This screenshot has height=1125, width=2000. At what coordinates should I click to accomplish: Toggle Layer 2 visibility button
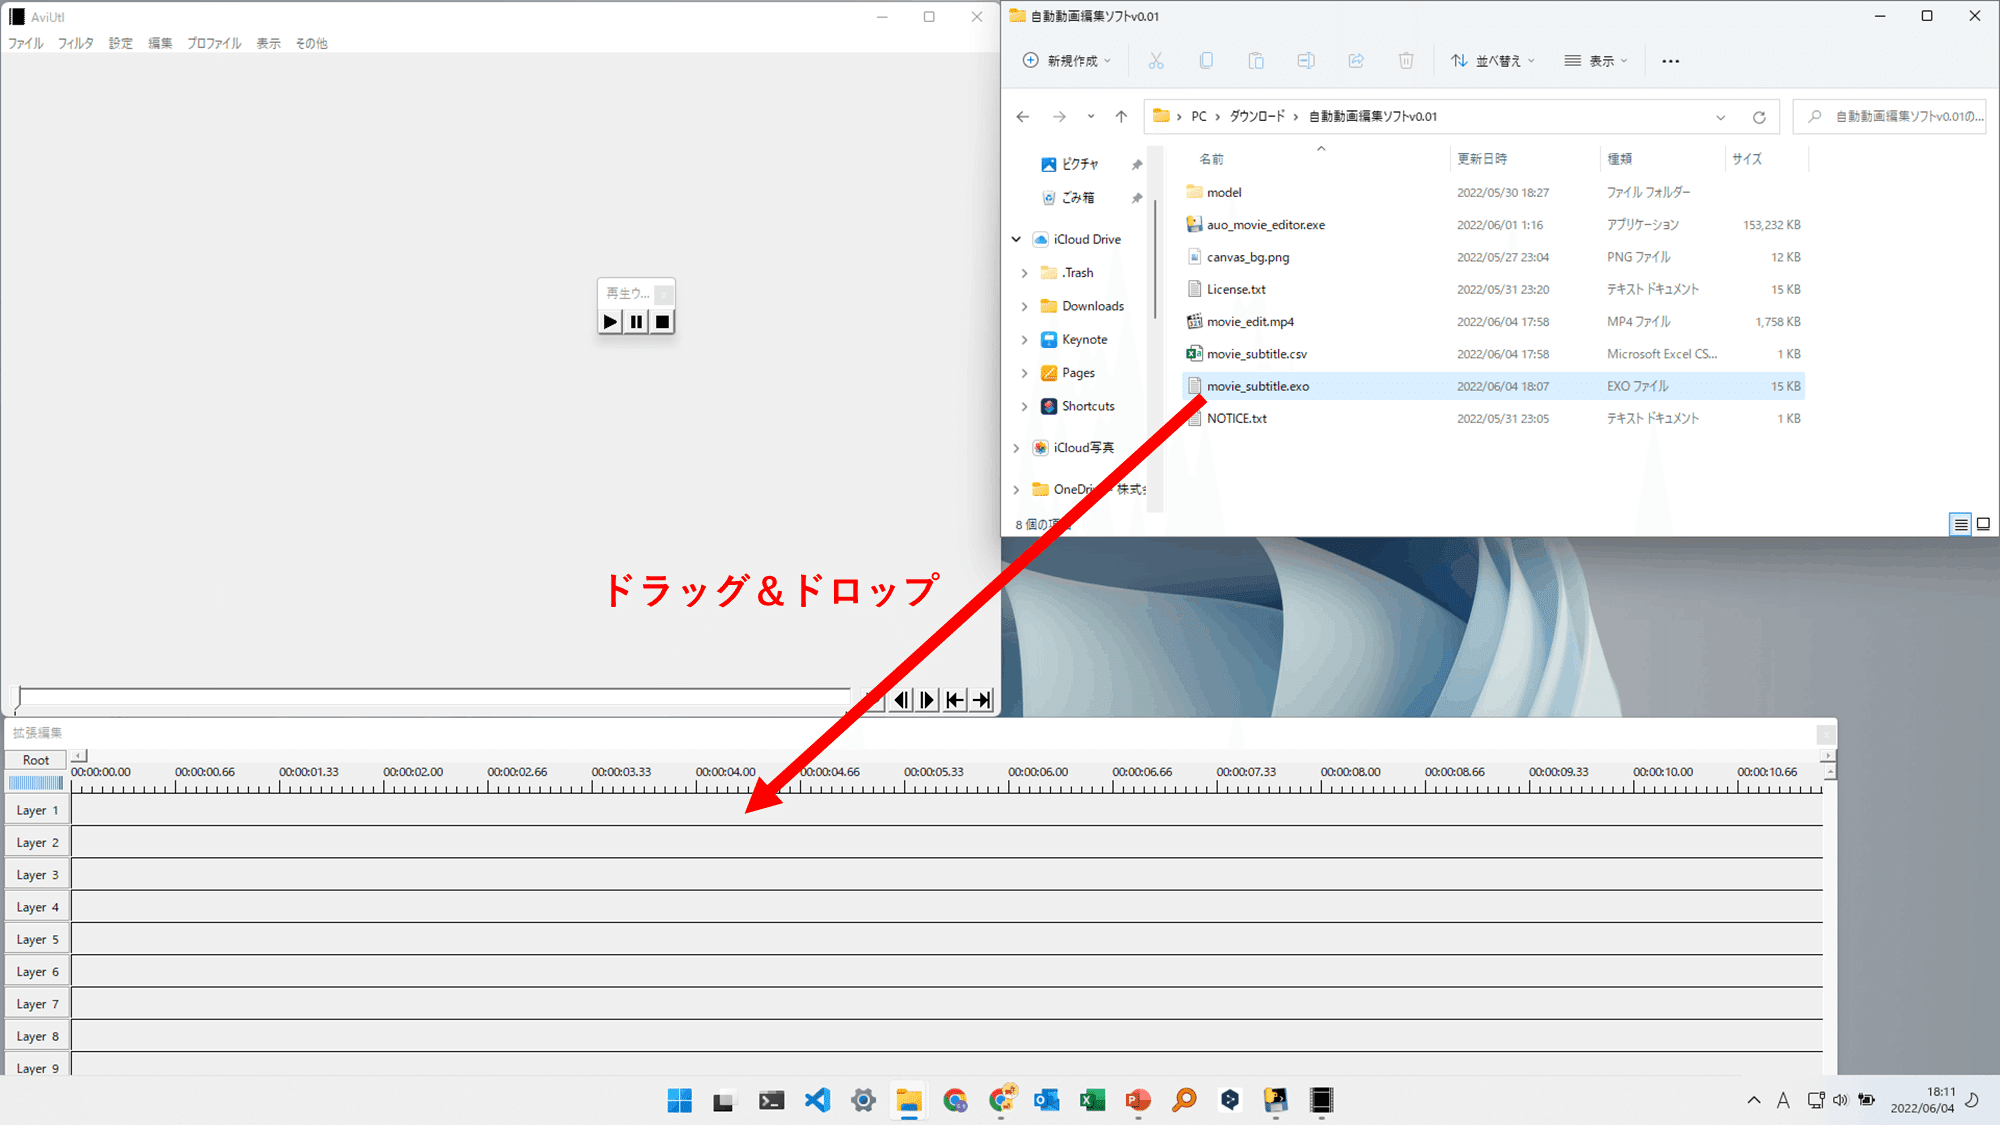(x=37, y=842)
